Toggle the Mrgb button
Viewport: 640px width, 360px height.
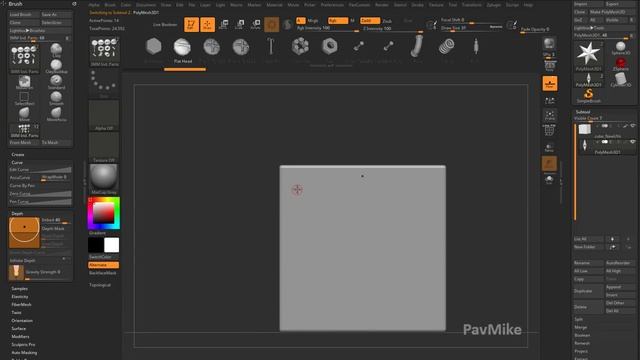(x=313, y=20)
